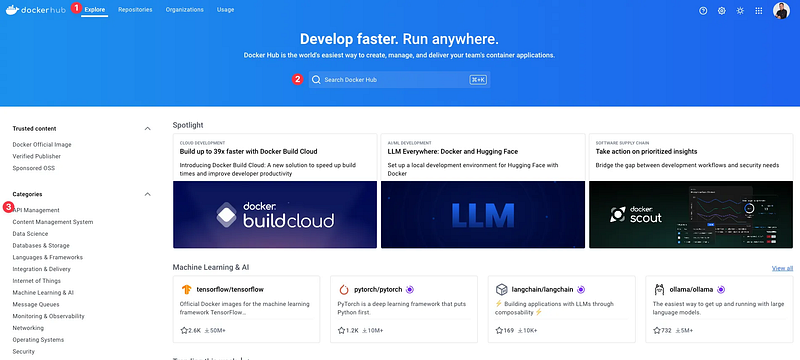Image resolution: width=800 pixels, height=360 pixels.
Task: Focus the Search Docker Hub field
Action: pyautogui.click(x=399, y=80)
